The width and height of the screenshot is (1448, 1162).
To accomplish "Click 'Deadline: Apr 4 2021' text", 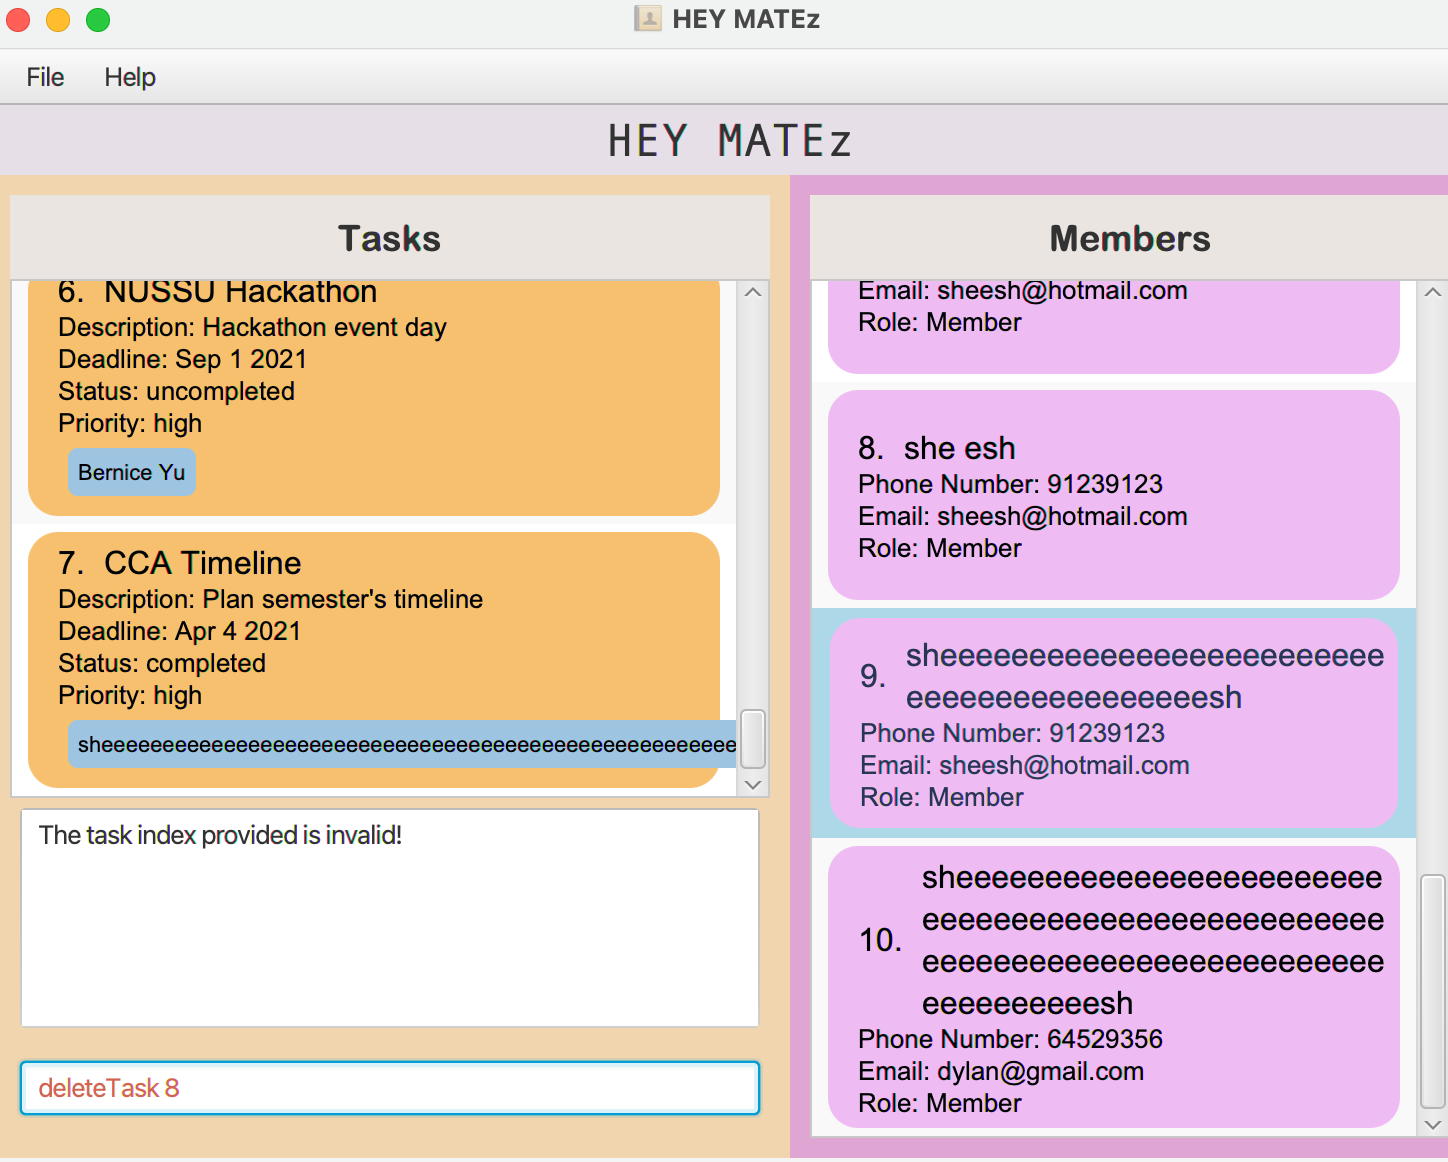I will [179, 631].
